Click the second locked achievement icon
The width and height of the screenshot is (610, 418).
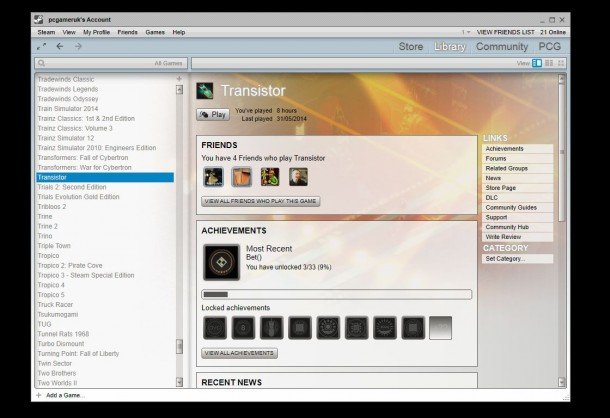243,328
